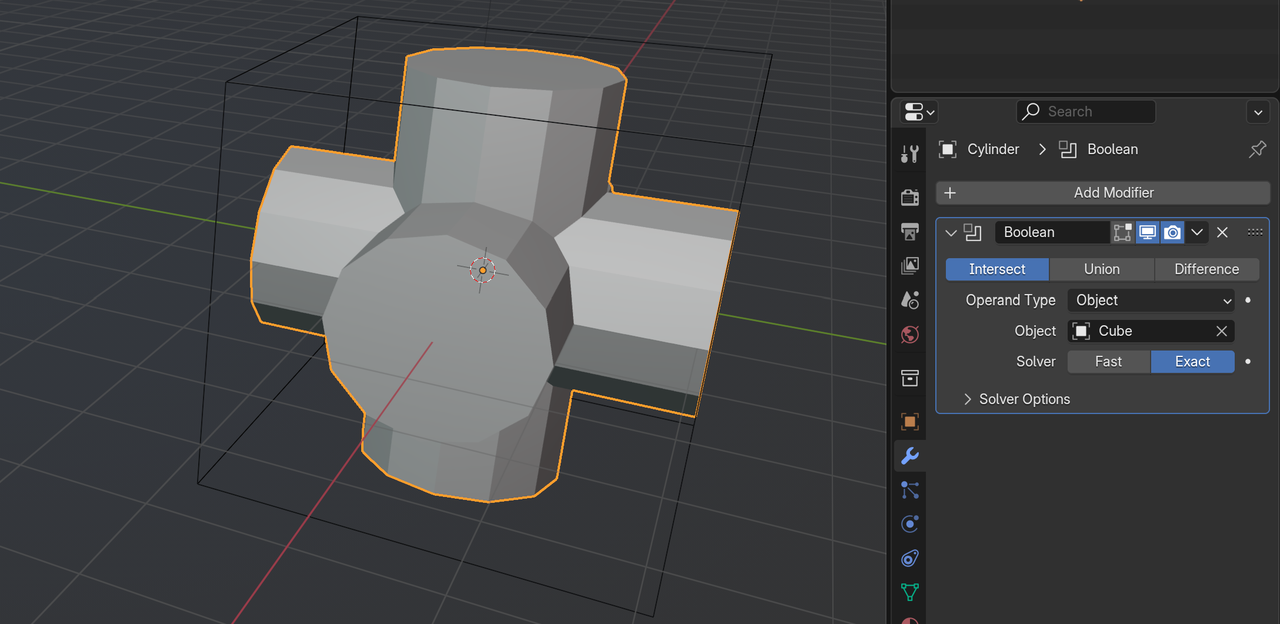This screenshot has height=624, width=1280.
Task: Toggle Boolean modifier edit mode display
Action: point(1122,232)
